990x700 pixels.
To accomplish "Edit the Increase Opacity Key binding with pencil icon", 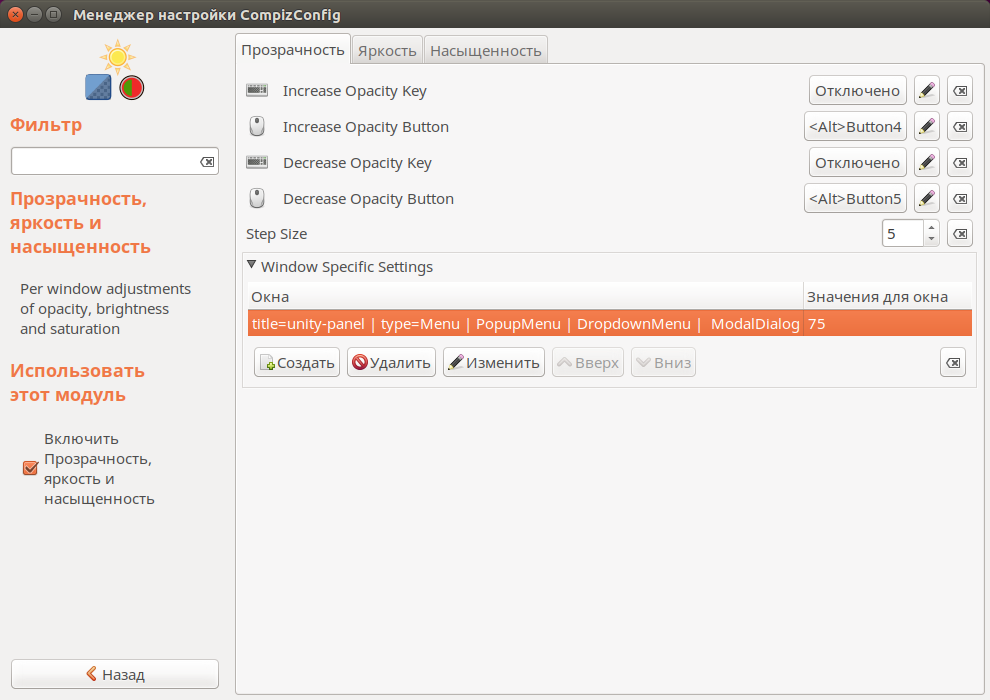I will (x=926, y=90).
